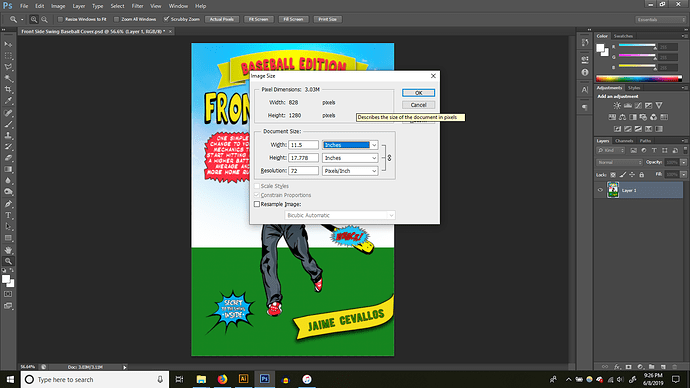Select the Pen tool

pyautogui.click(x=8, y=204)
